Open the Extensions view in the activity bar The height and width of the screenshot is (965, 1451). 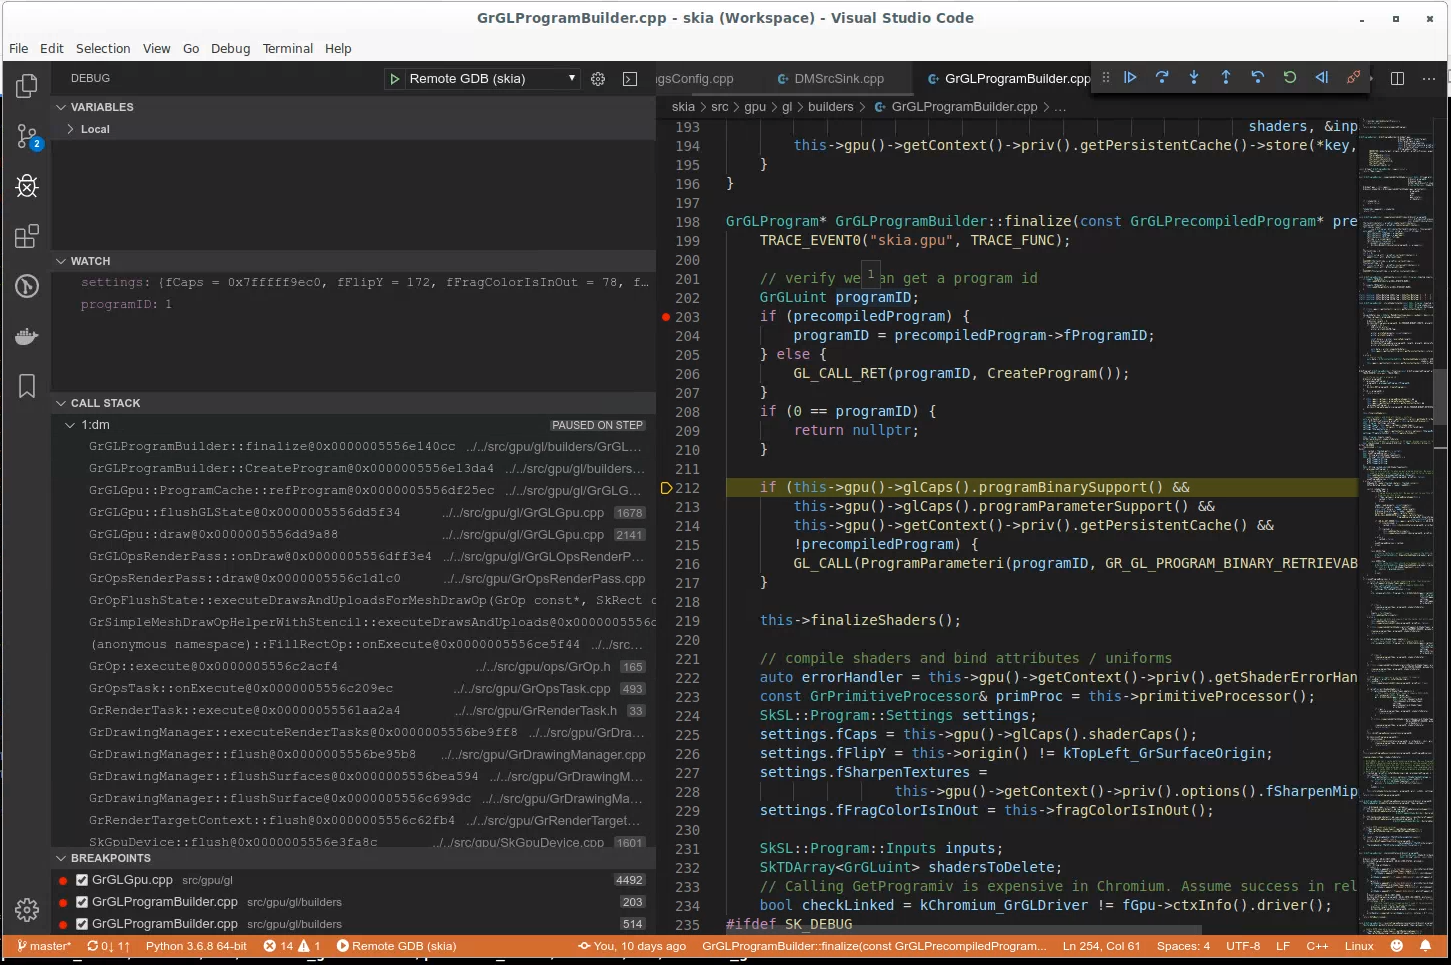27,236
